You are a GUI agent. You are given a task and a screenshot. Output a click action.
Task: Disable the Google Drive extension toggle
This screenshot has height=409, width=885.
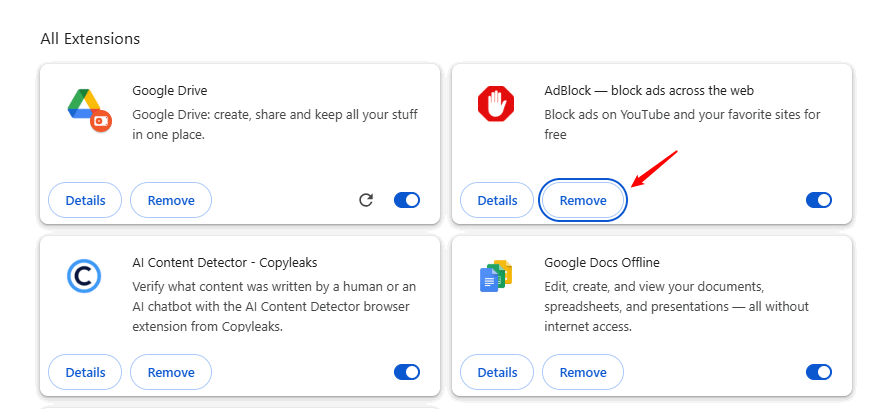click(x=407, y=200)
